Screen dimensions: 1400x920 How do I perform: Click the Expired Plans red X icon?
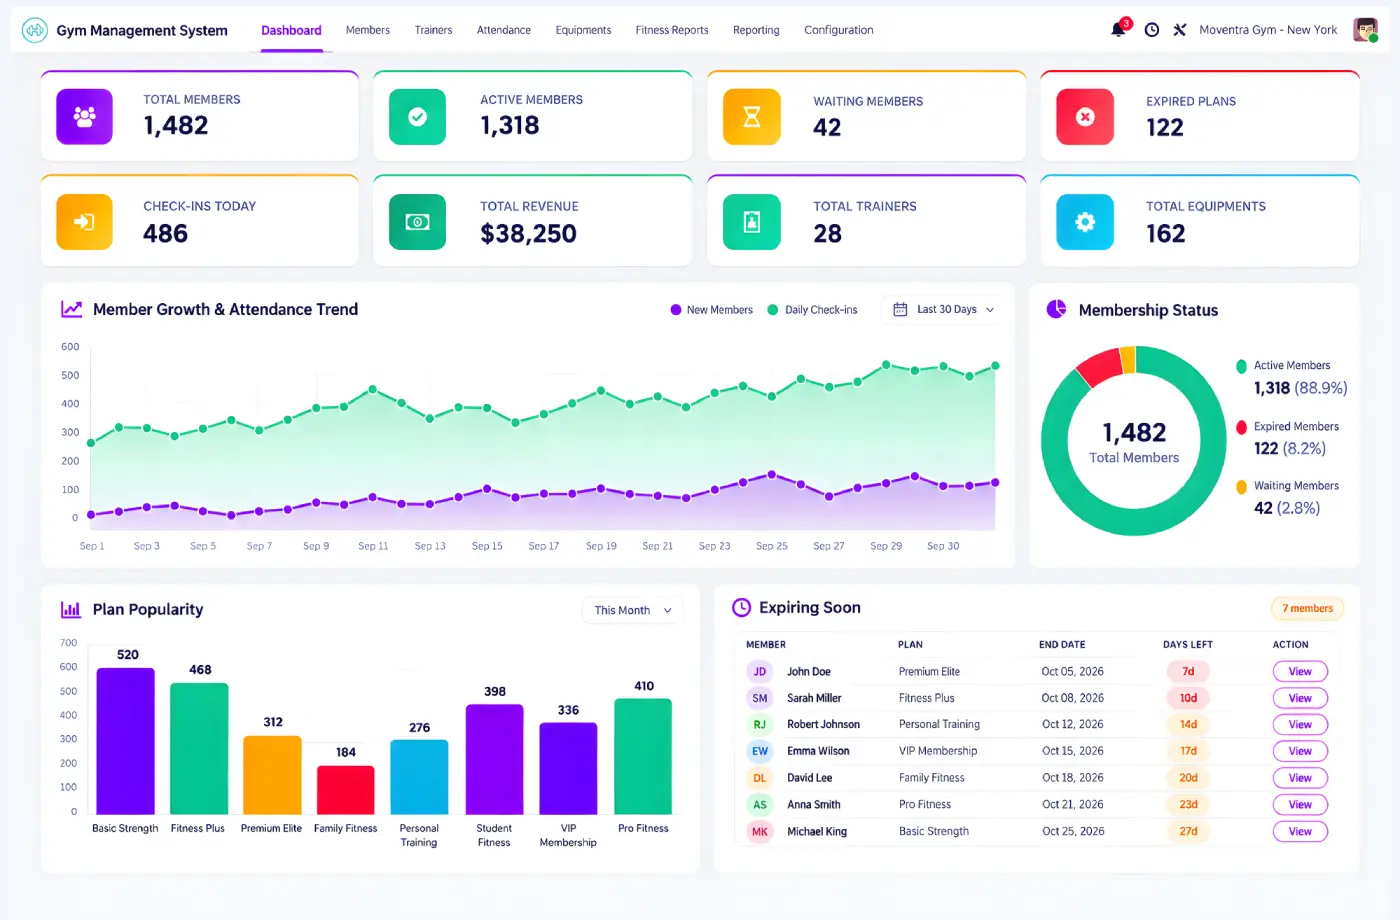[1085, 117]
